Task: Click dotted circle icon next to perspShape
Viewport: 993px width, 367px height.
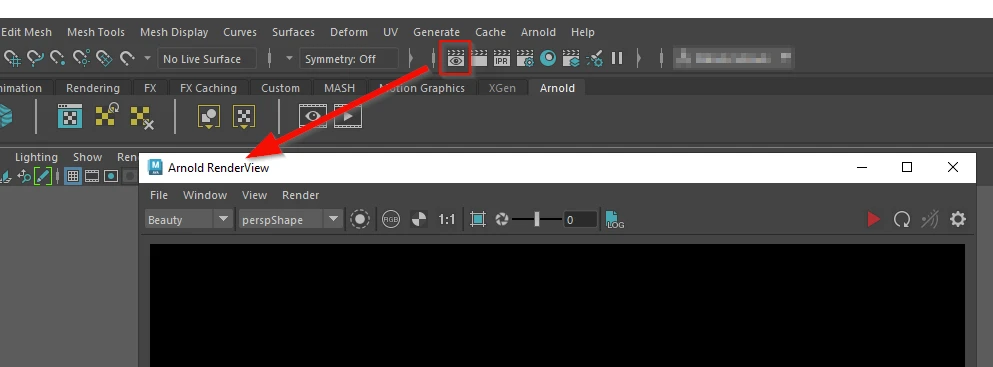Action: click(x=360, y=220)
